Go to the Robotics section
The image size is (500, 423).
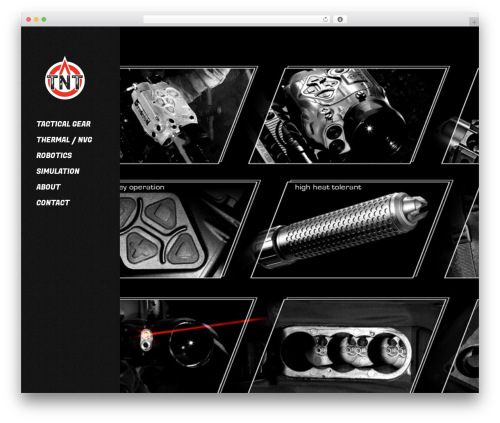pyautogui.click(x=54, y=155)
